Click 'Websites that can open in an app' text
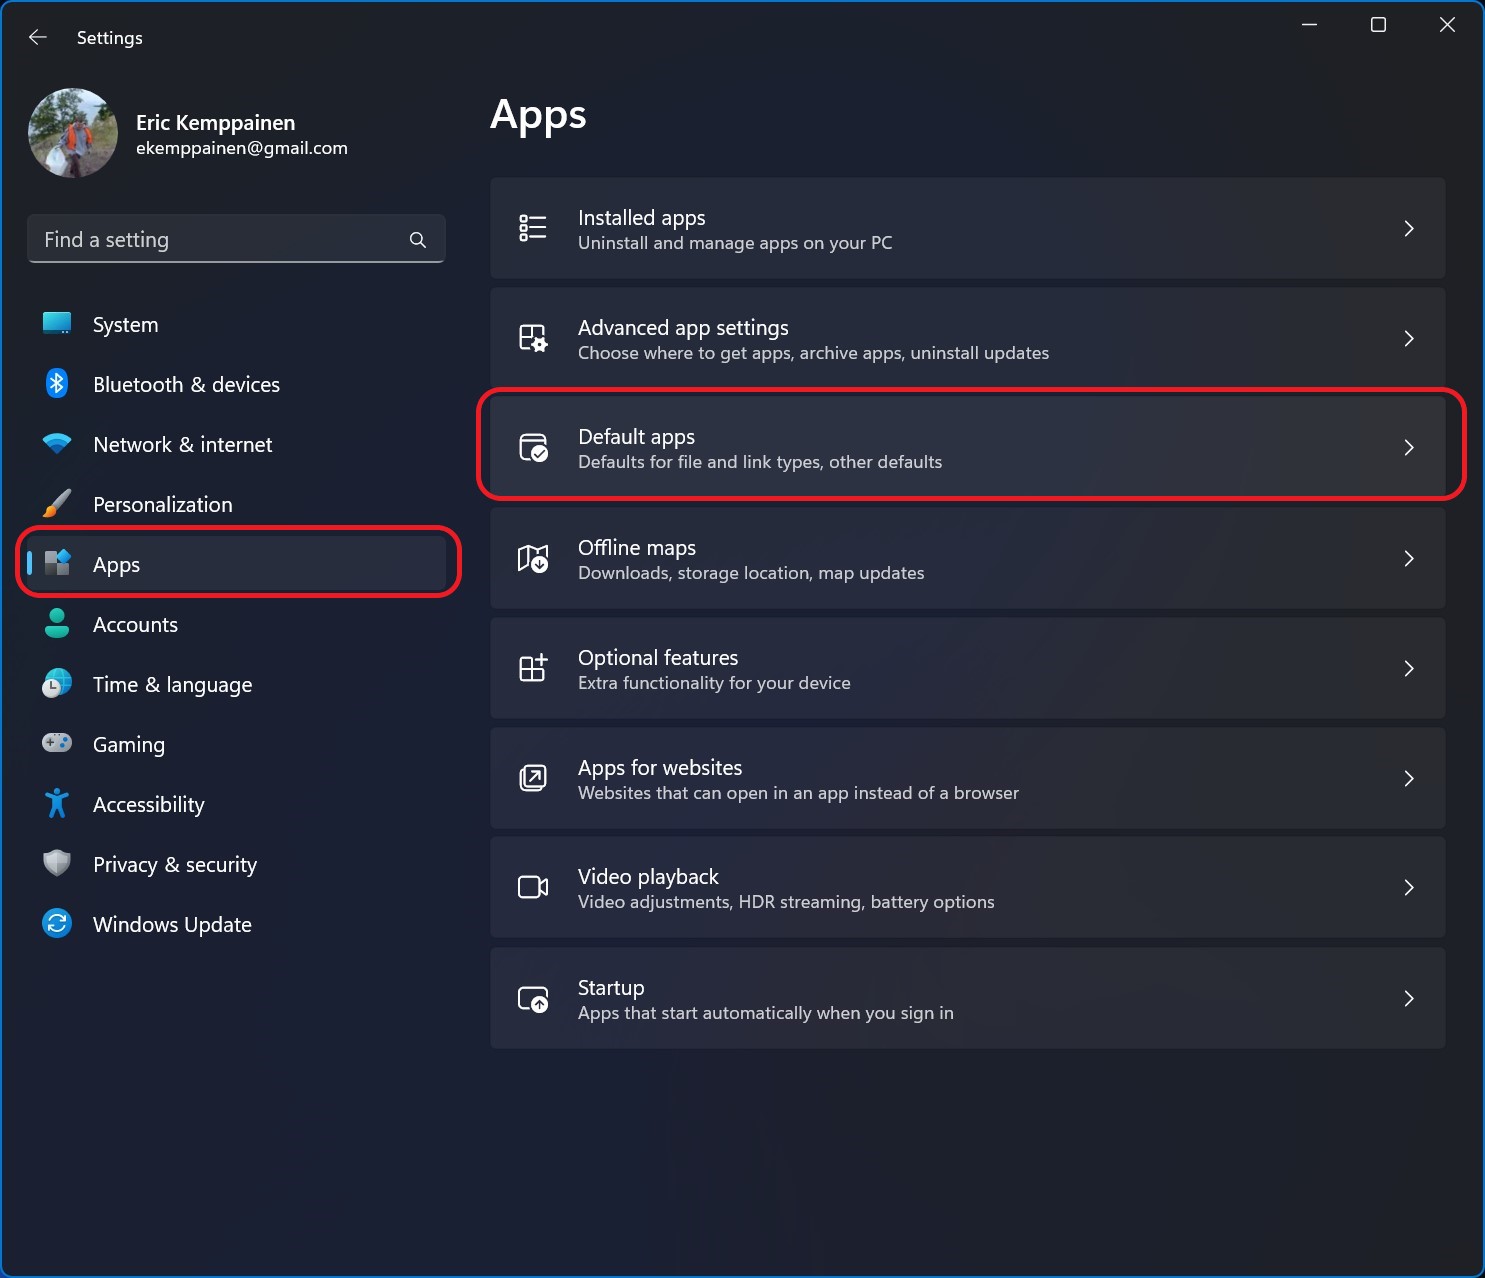The image size is (1485, 1278). (x=798, y=793)
